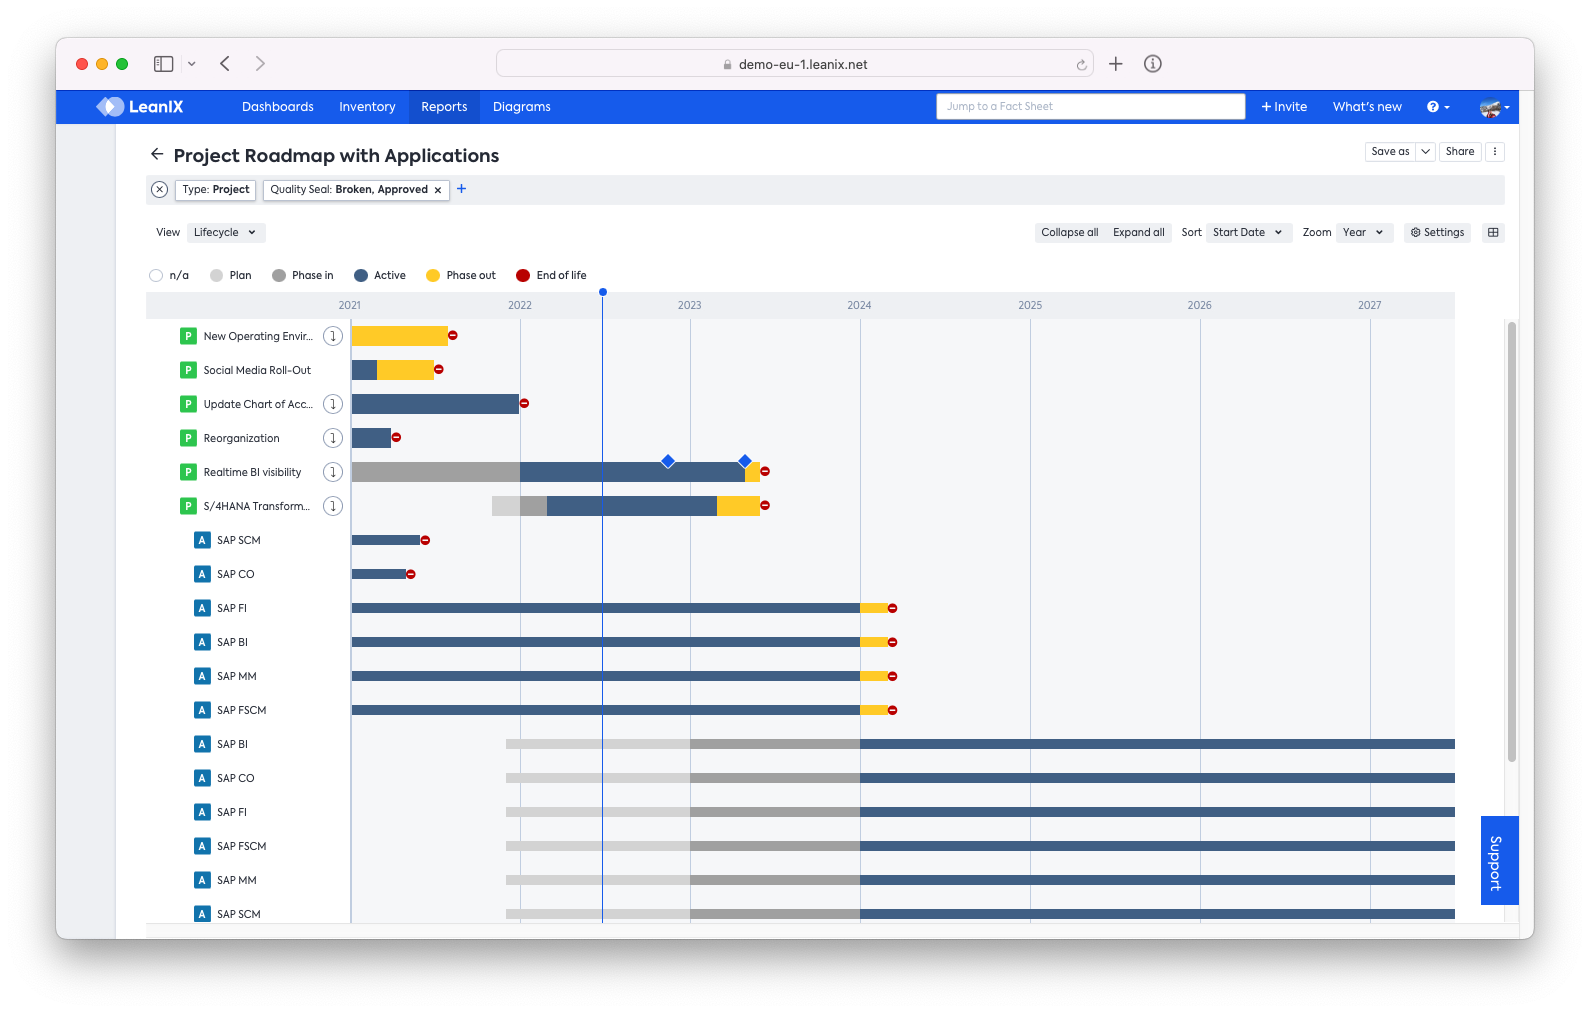Screen dimensions: 1590x1013
Task: Click end of life marker for Update Chart of Acc
Action: [x=524, y=404]
